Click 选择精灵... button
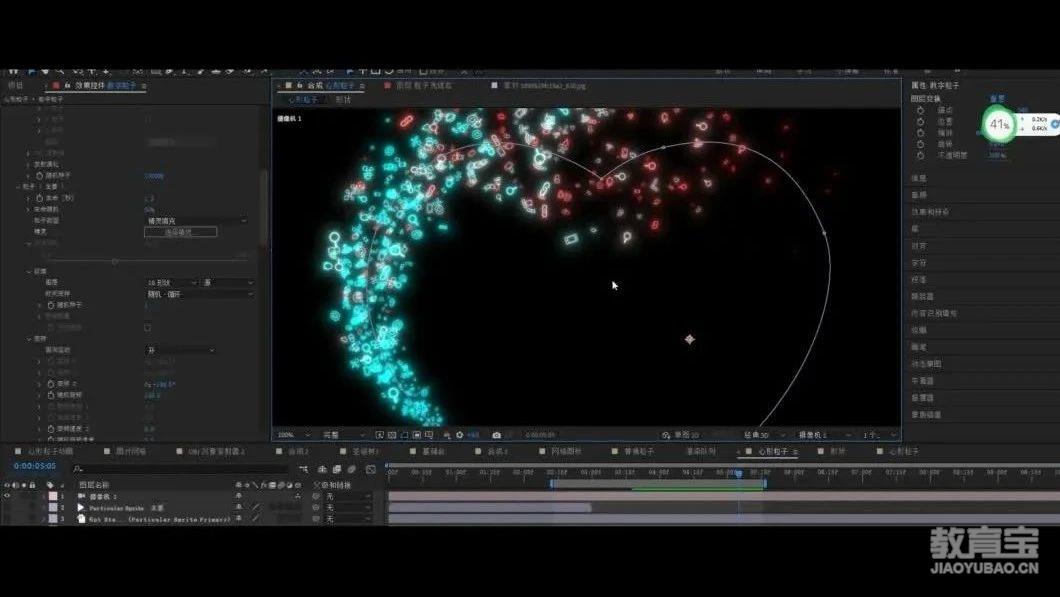 180,232
